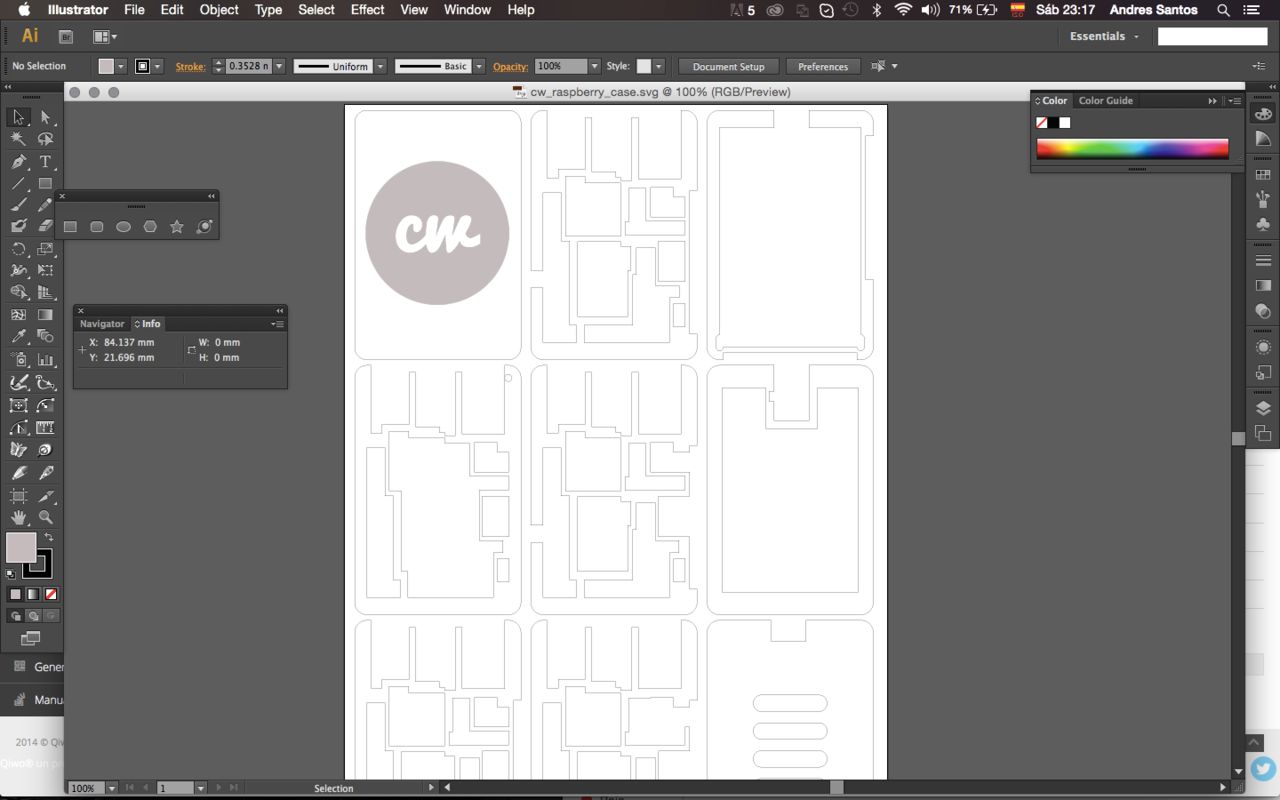This screenshot has height=800, width=1280.
Task: Switch to the Color Guide tab
Action: [1106, 101]
